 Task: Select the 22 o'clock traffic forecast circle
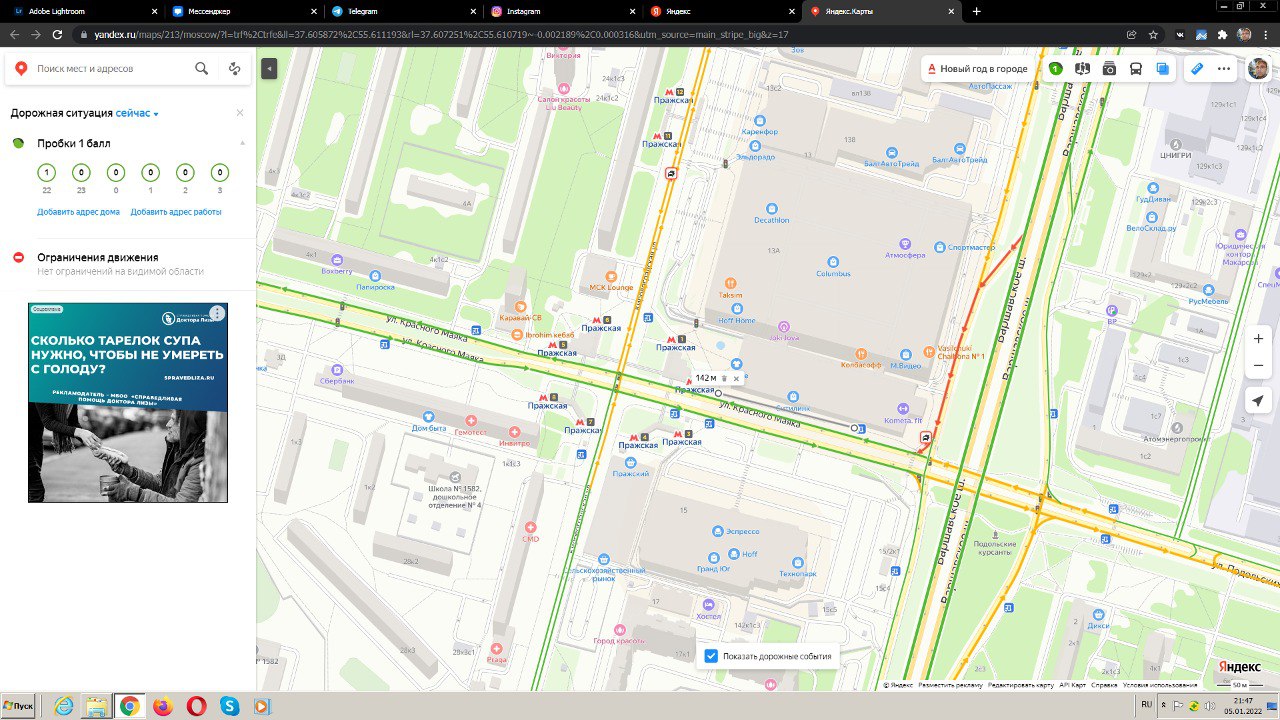(x=46, y=174)
